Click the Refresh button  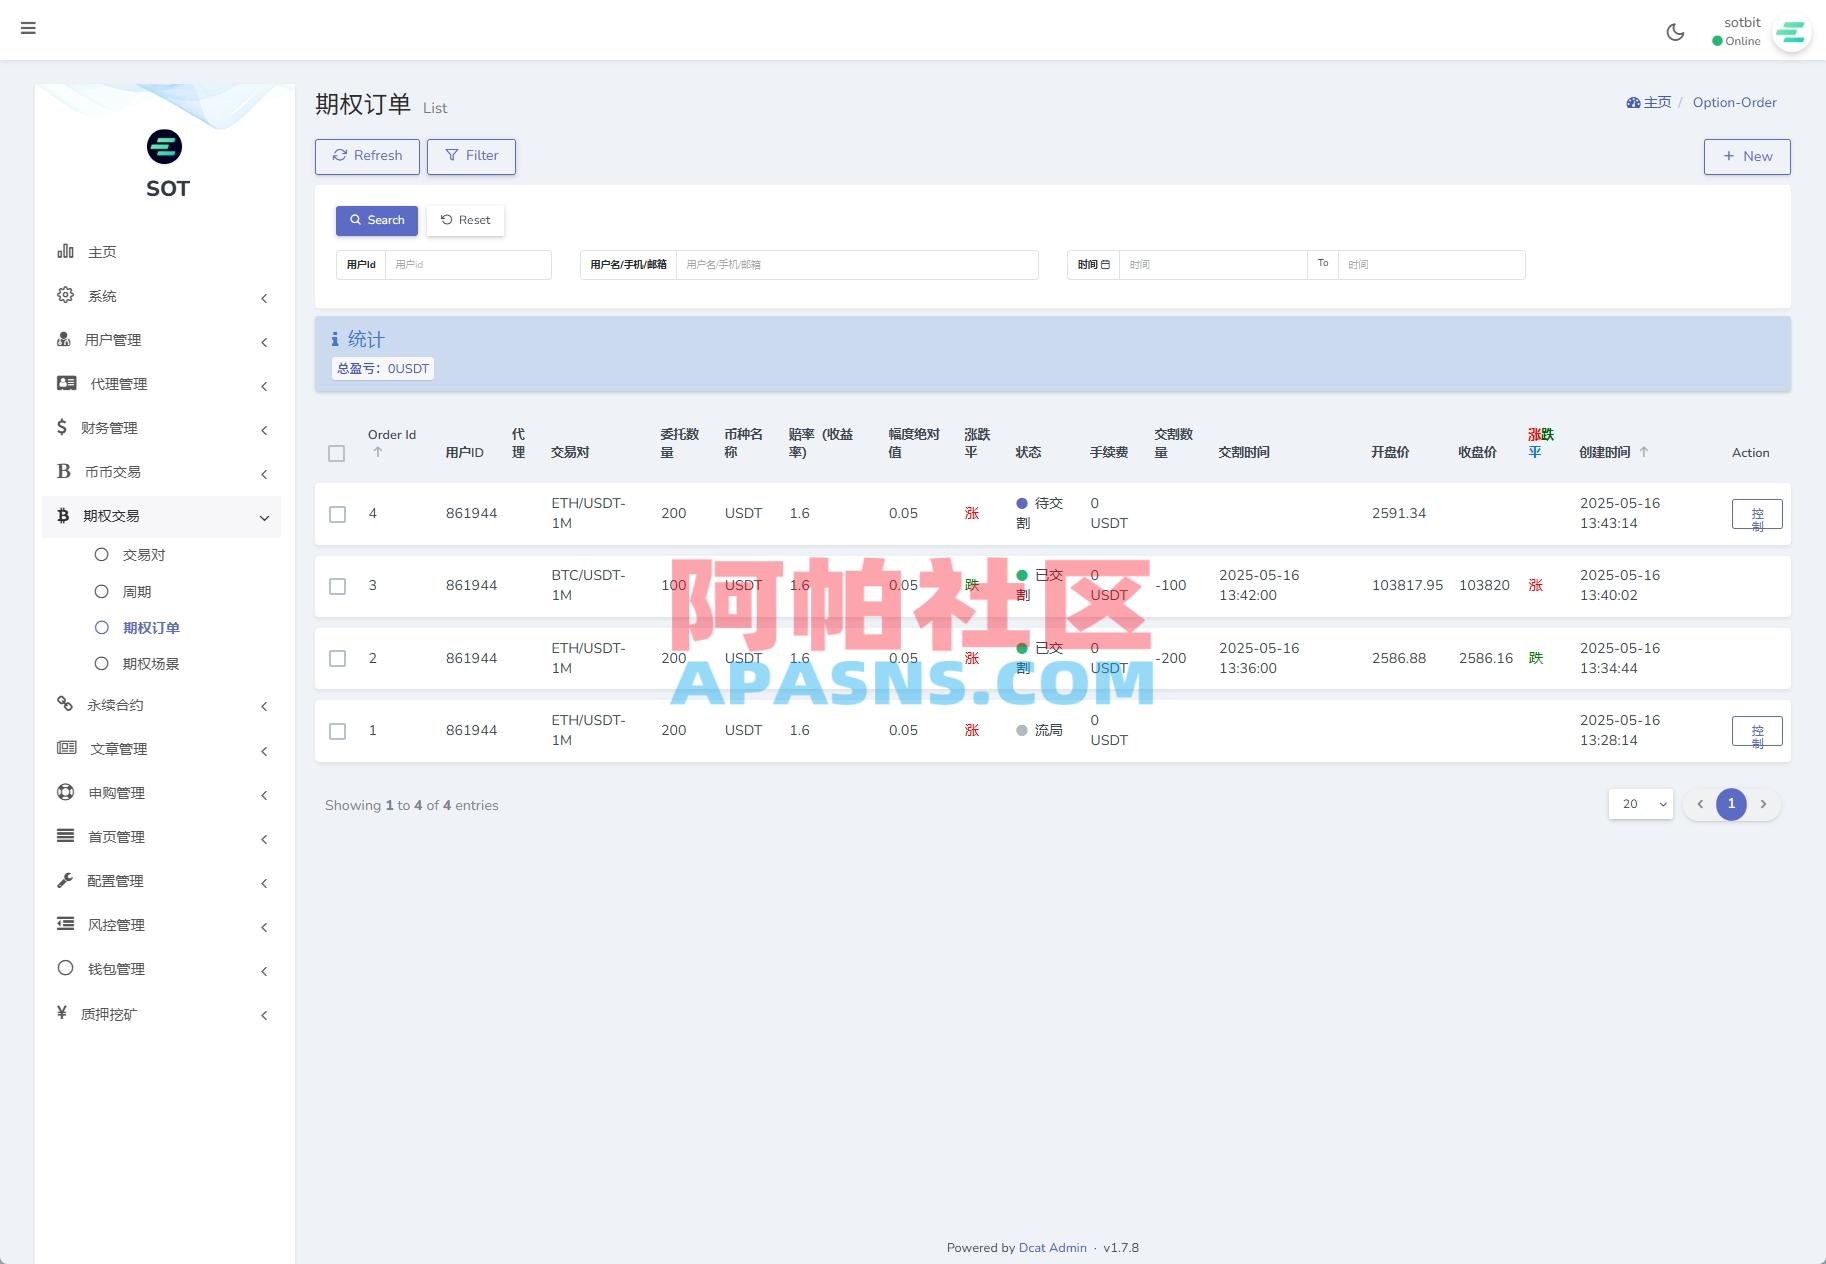[x=367, y=156]
